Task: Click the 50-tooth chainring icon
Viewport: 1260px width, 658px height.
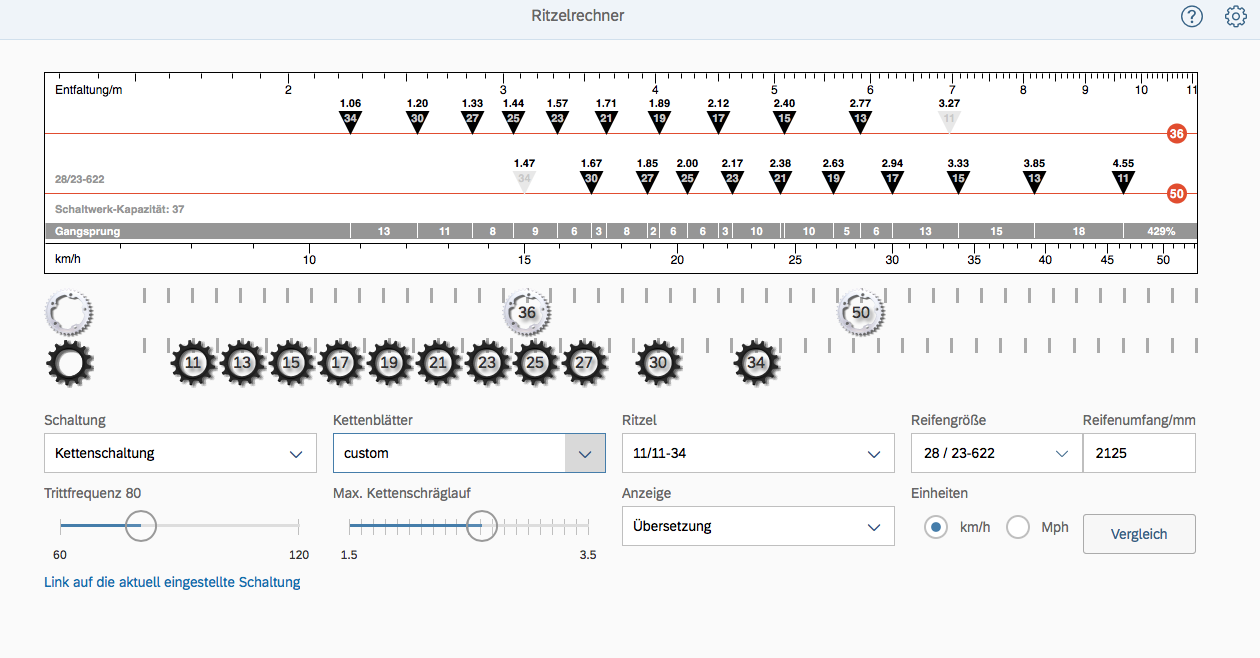Action: (x=861, y=313)
